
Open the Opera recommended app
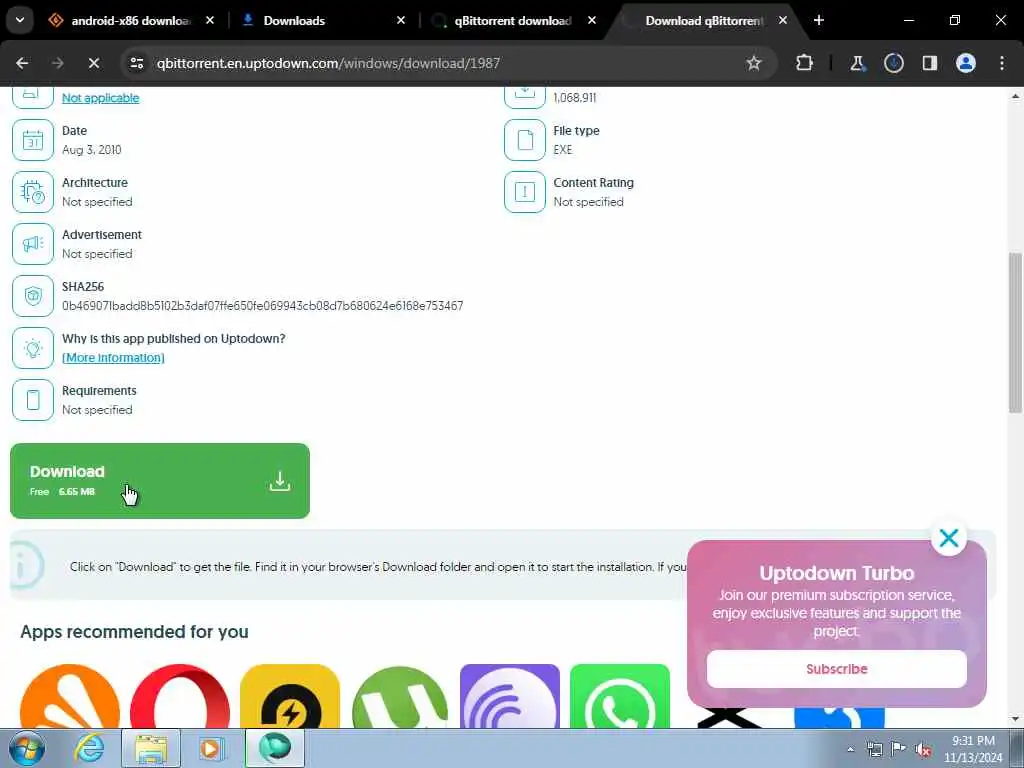[x=180, y=696]
